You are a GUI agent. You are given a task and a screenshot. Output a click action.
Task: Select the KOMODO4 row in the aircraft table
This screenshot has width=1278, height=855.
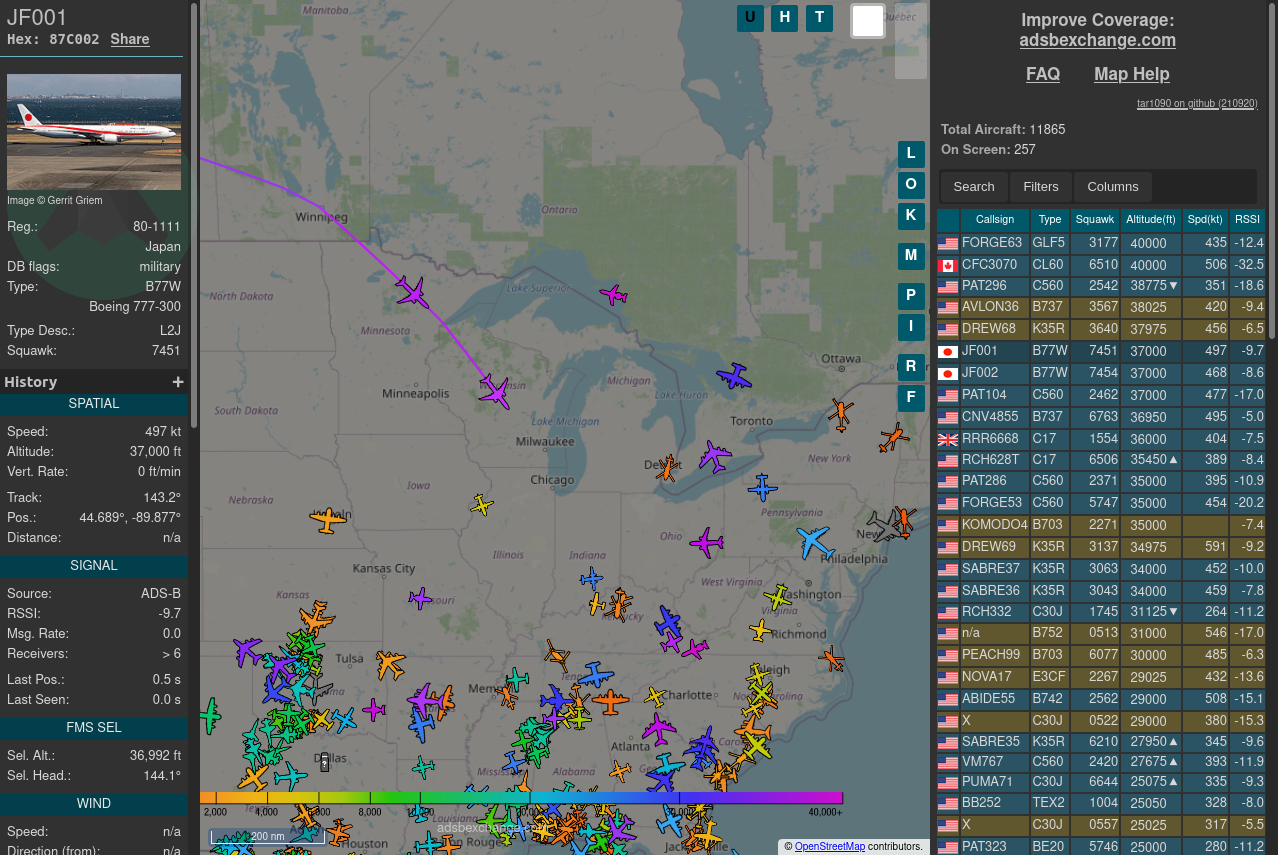coord(1101,525)
